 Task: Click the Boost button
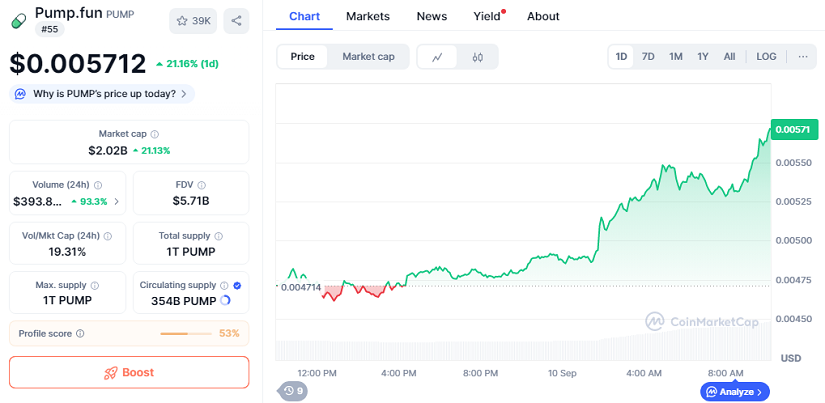pyautogui.click(x=129, y=372)
